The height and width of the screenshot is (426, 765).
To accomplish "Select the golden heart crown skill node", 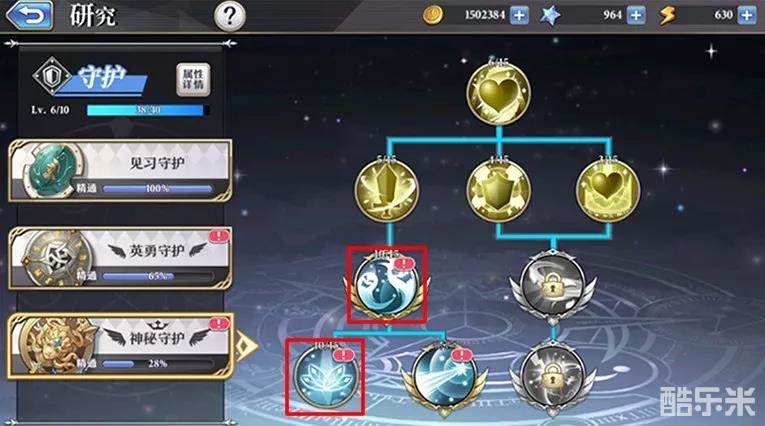I will (x=608, y=189).
